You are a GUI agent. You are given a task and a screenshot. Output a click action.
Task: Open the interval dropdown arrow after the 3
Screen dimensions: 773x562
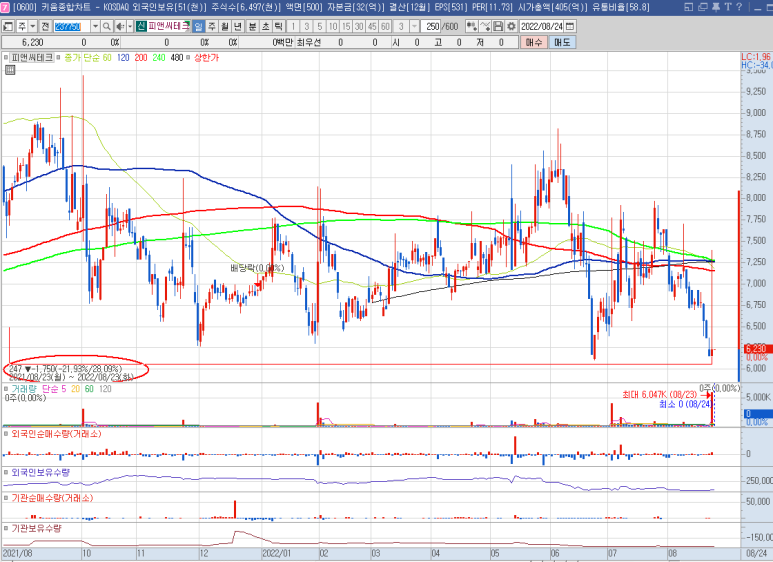coord(415,26)
